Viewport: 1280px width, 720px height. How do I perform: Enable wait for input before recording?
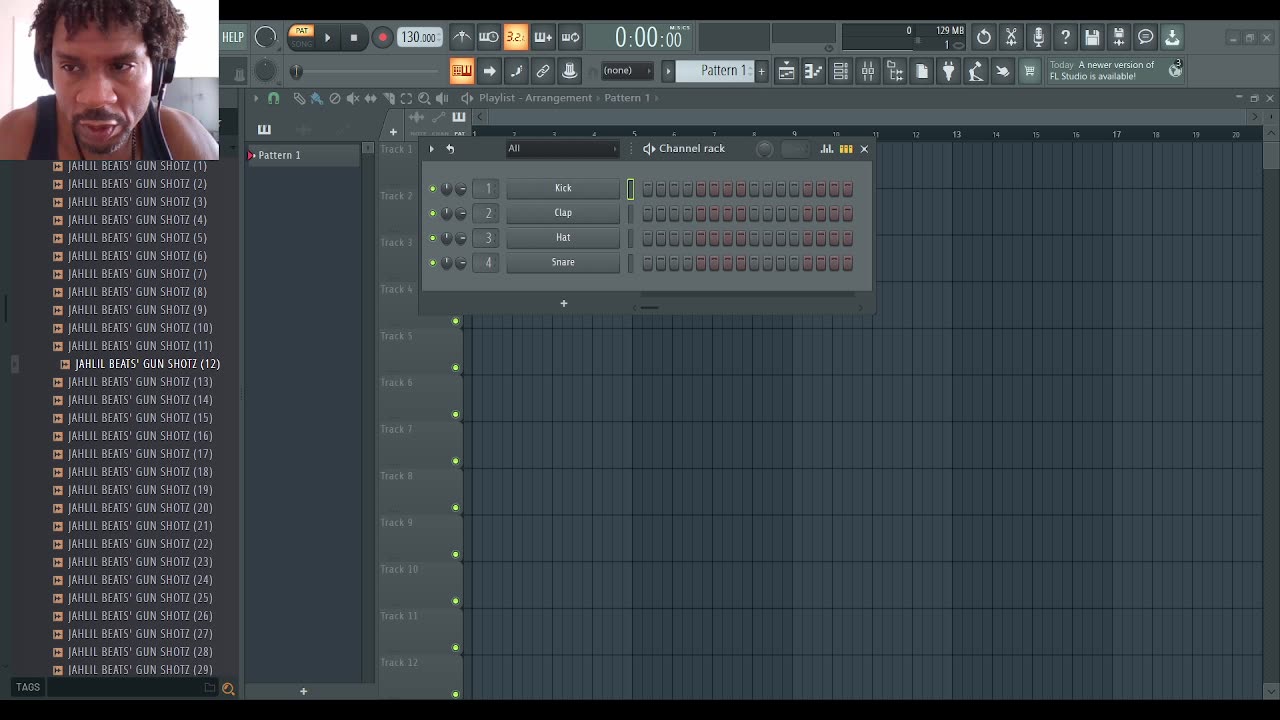(488, 38)
